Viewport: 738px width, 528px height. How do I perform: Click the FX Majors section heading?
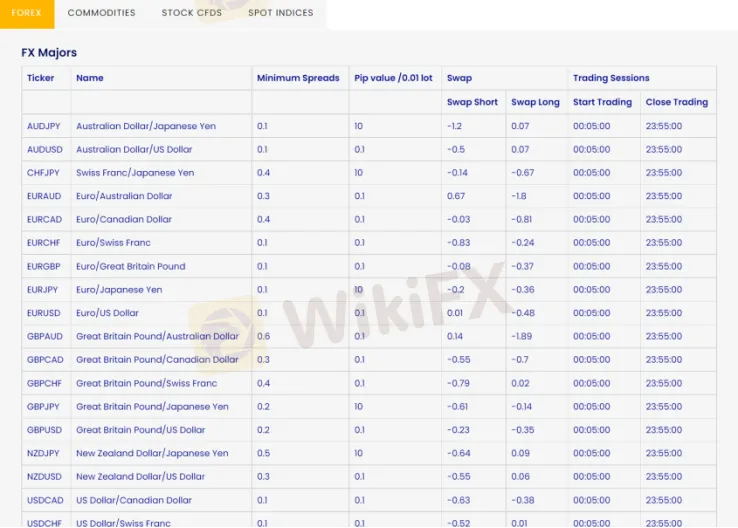49,52
